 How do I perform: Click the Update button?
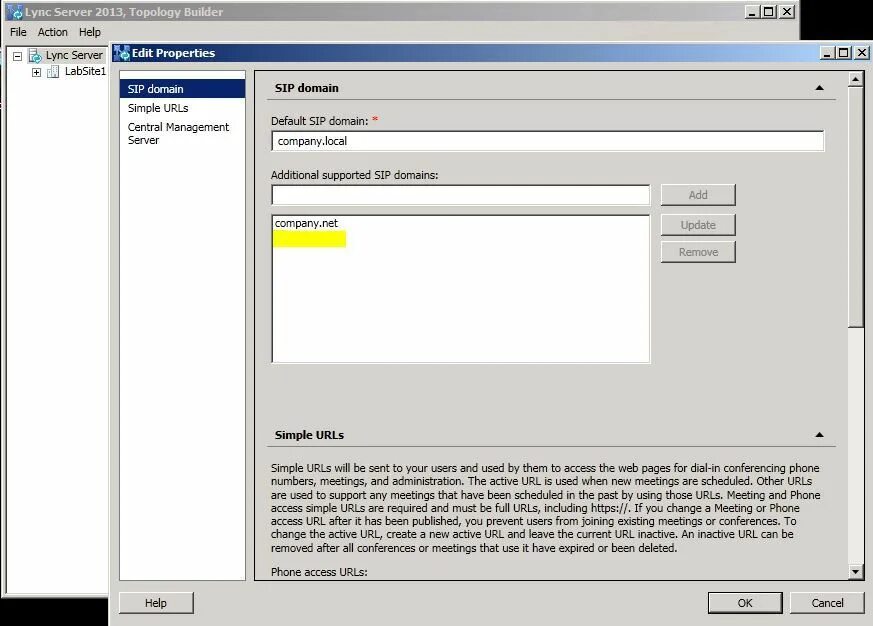pos(698,225)
